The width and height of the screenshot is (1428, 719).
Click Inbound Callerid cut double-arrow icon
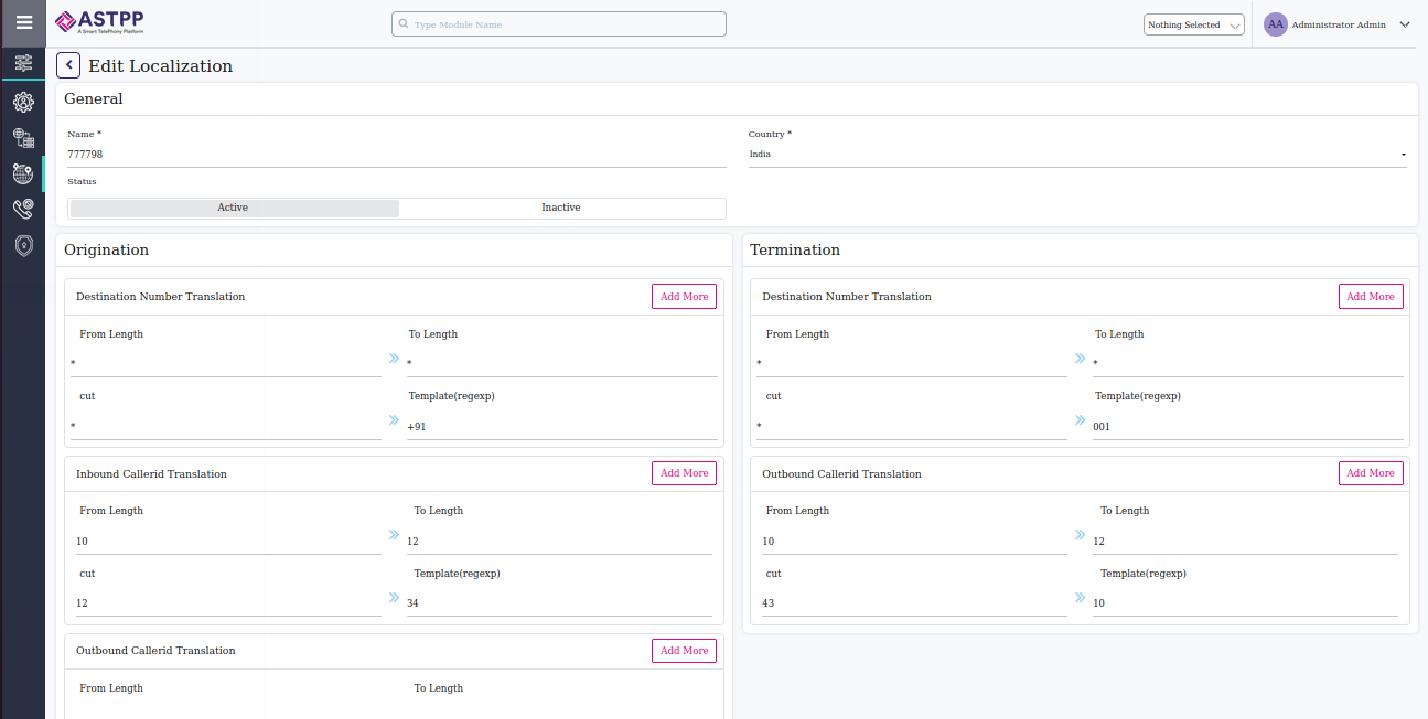click(x=393, y=597)
